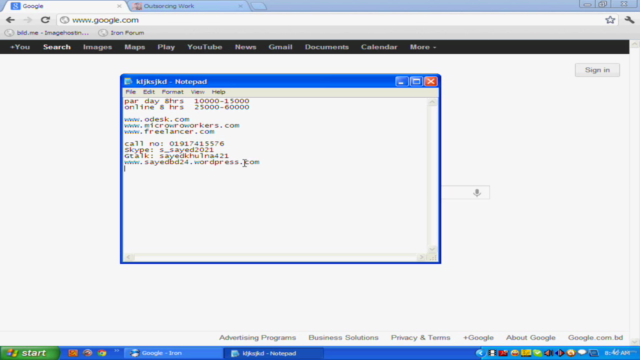This screenshot has height=360, width=640.
Task: Open About Google footer link
Action: (x=531, y=338)
